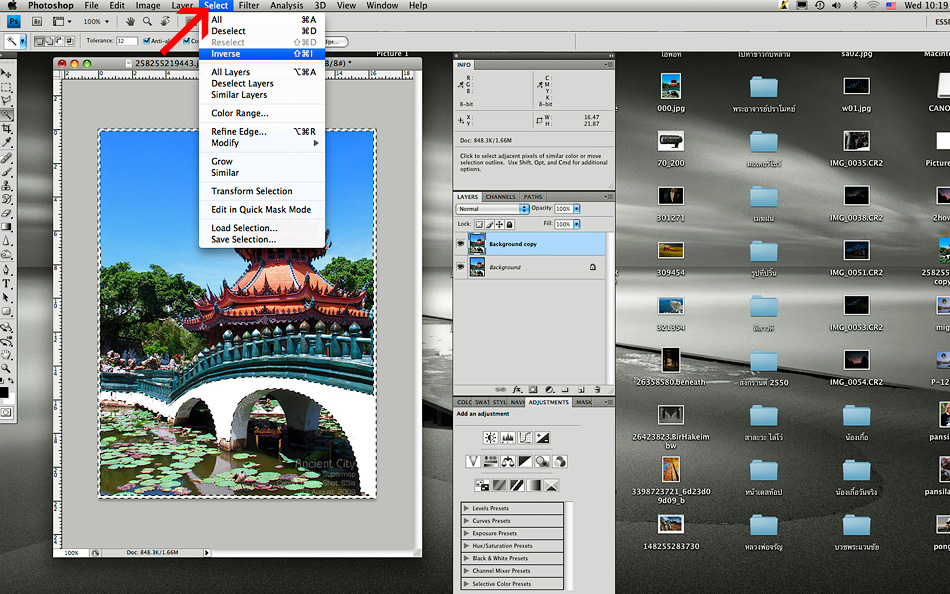The width and height of the screenshot is (950, 594).
Task: Click the foreground color swatch
Action: [x=5, y=392]
